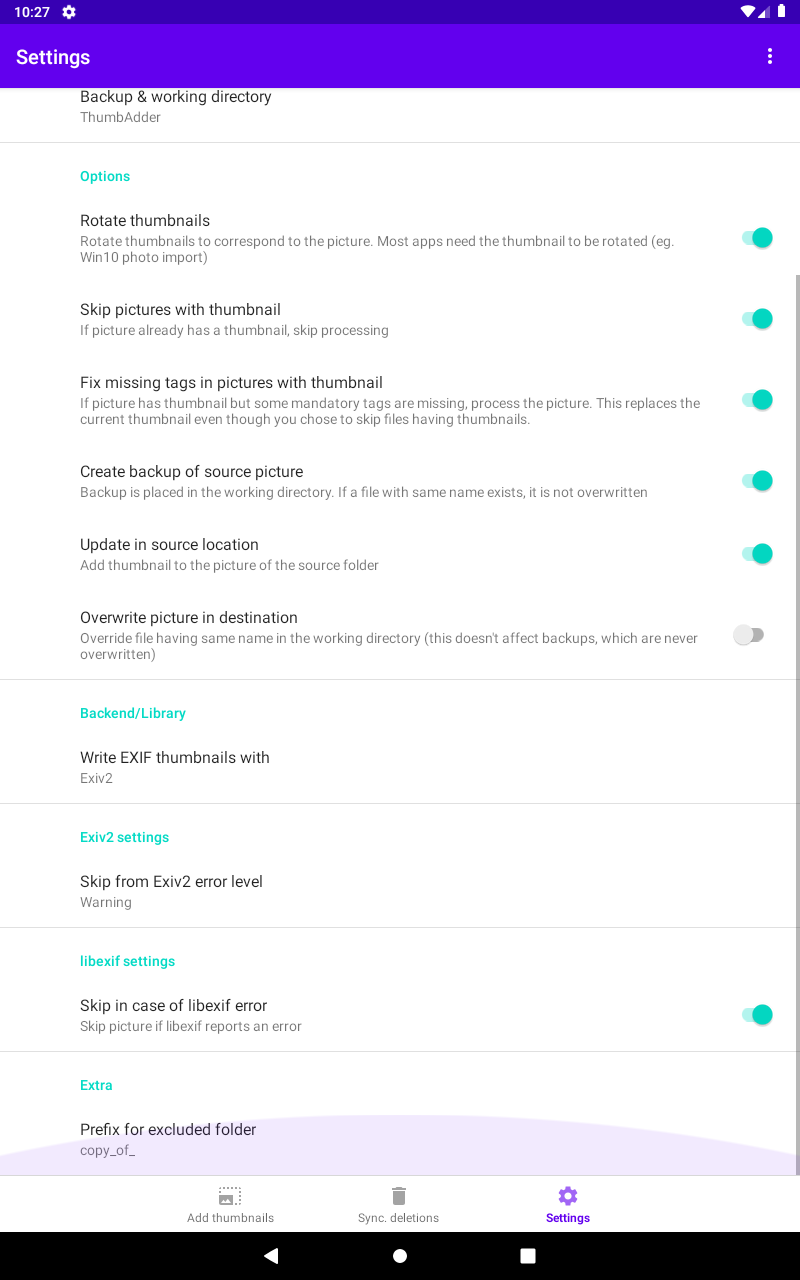Tap the status bar gear icon
This screenshot has width=800, height=1280.
point(69,12)
